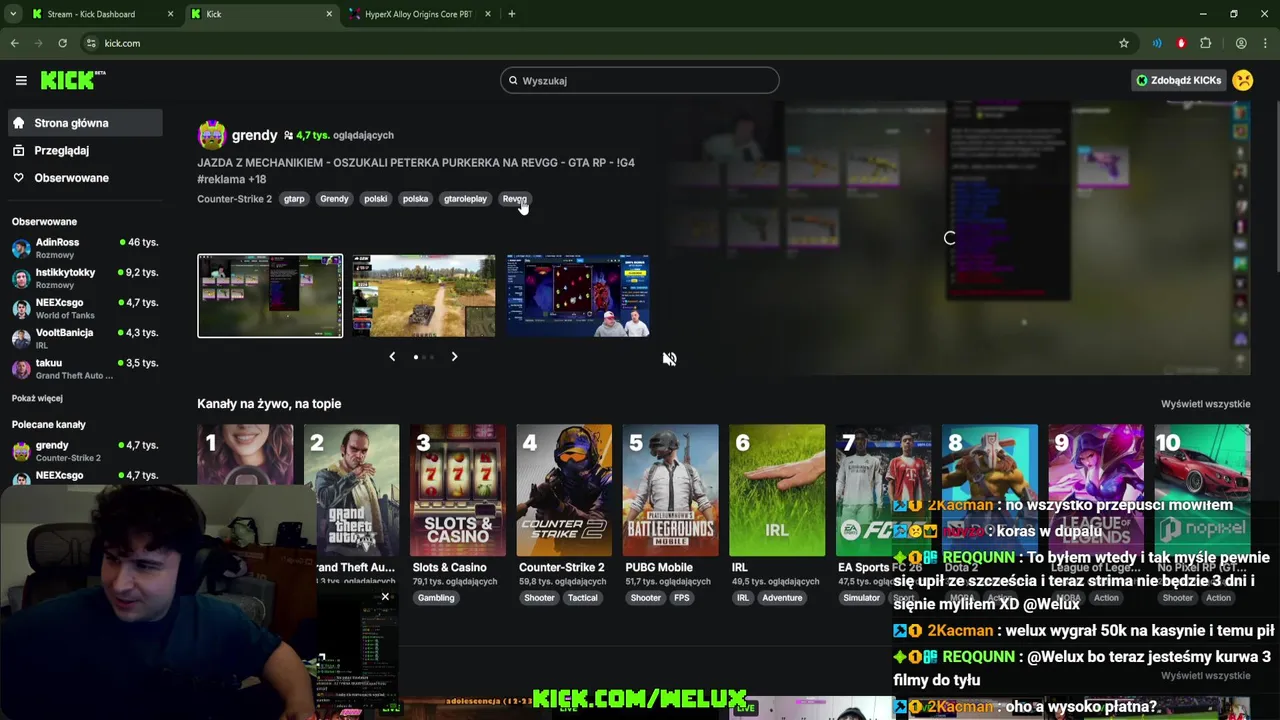Unmute the featured stream preview
The height and width of the screenshot is (720, 1280).
(x=669, y=359)
